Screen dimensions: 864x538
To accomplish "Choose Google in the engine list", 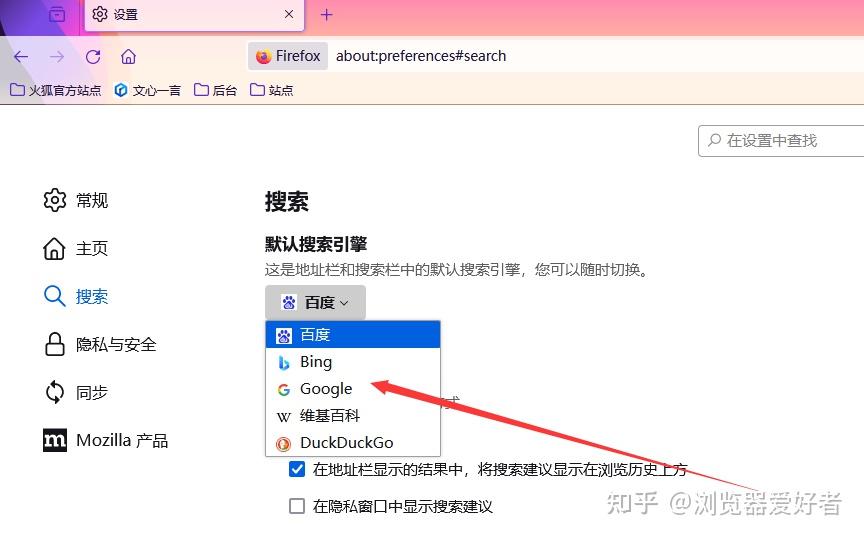I will coord(353,389).
